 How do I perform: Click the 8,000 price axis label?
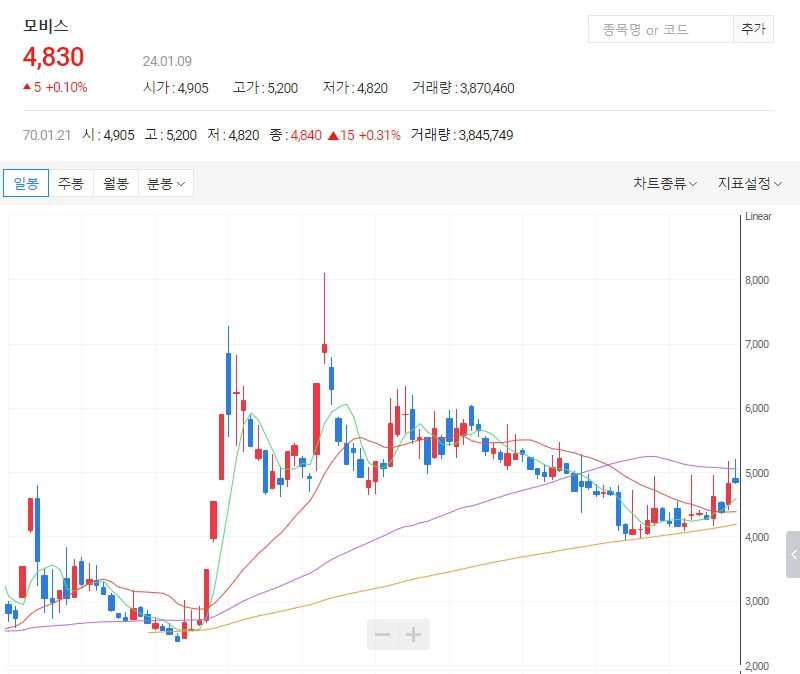coord(757,280)
